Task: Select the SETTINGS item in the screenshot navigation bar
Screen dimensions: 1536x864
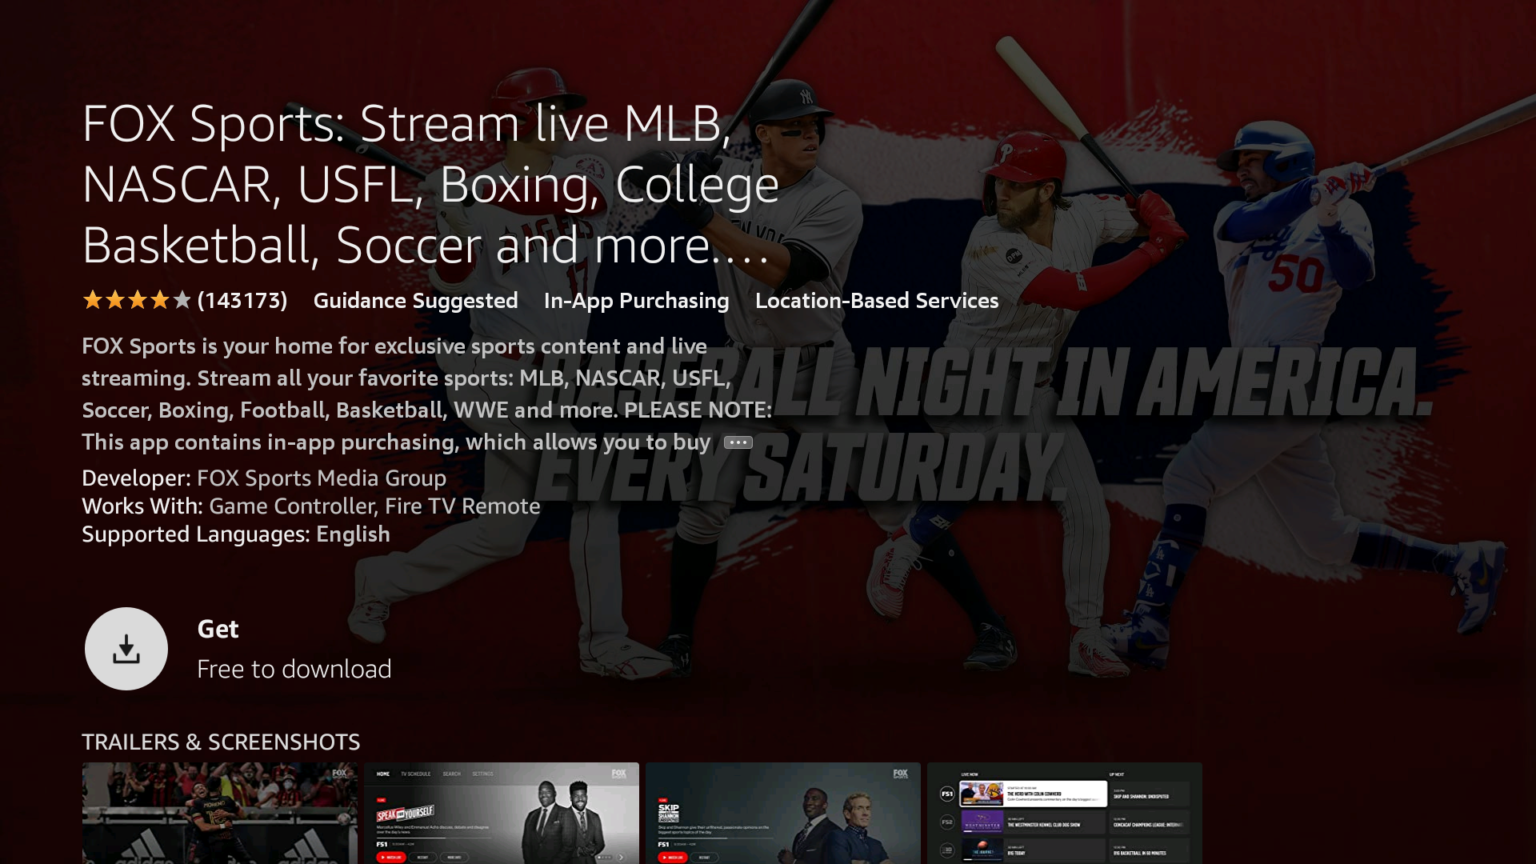Action: [x=483, y=774]
